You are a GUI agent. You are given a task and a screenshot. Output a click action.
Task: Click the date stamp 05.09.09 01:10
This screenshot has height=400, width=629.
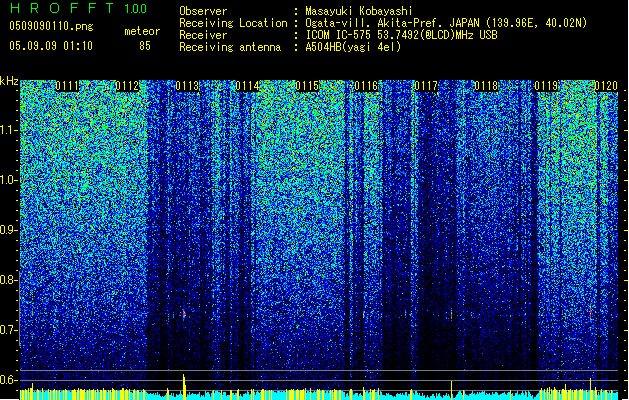[51, 46]
